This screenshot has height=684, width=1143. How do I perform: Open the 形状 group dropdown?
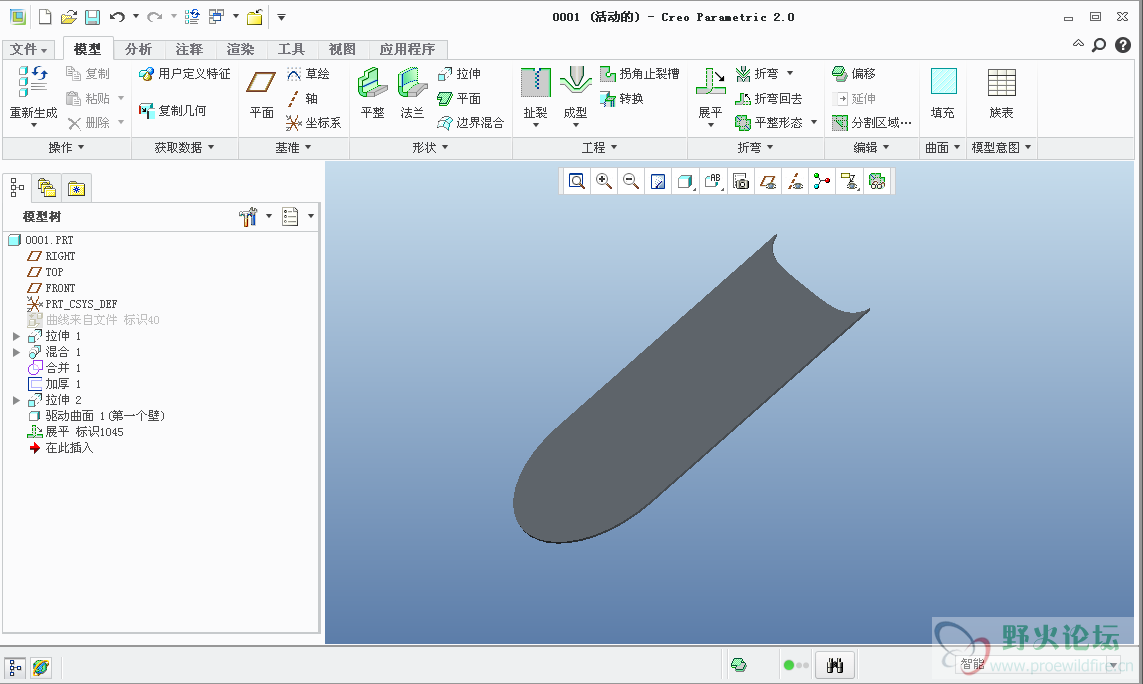(431, 147)
